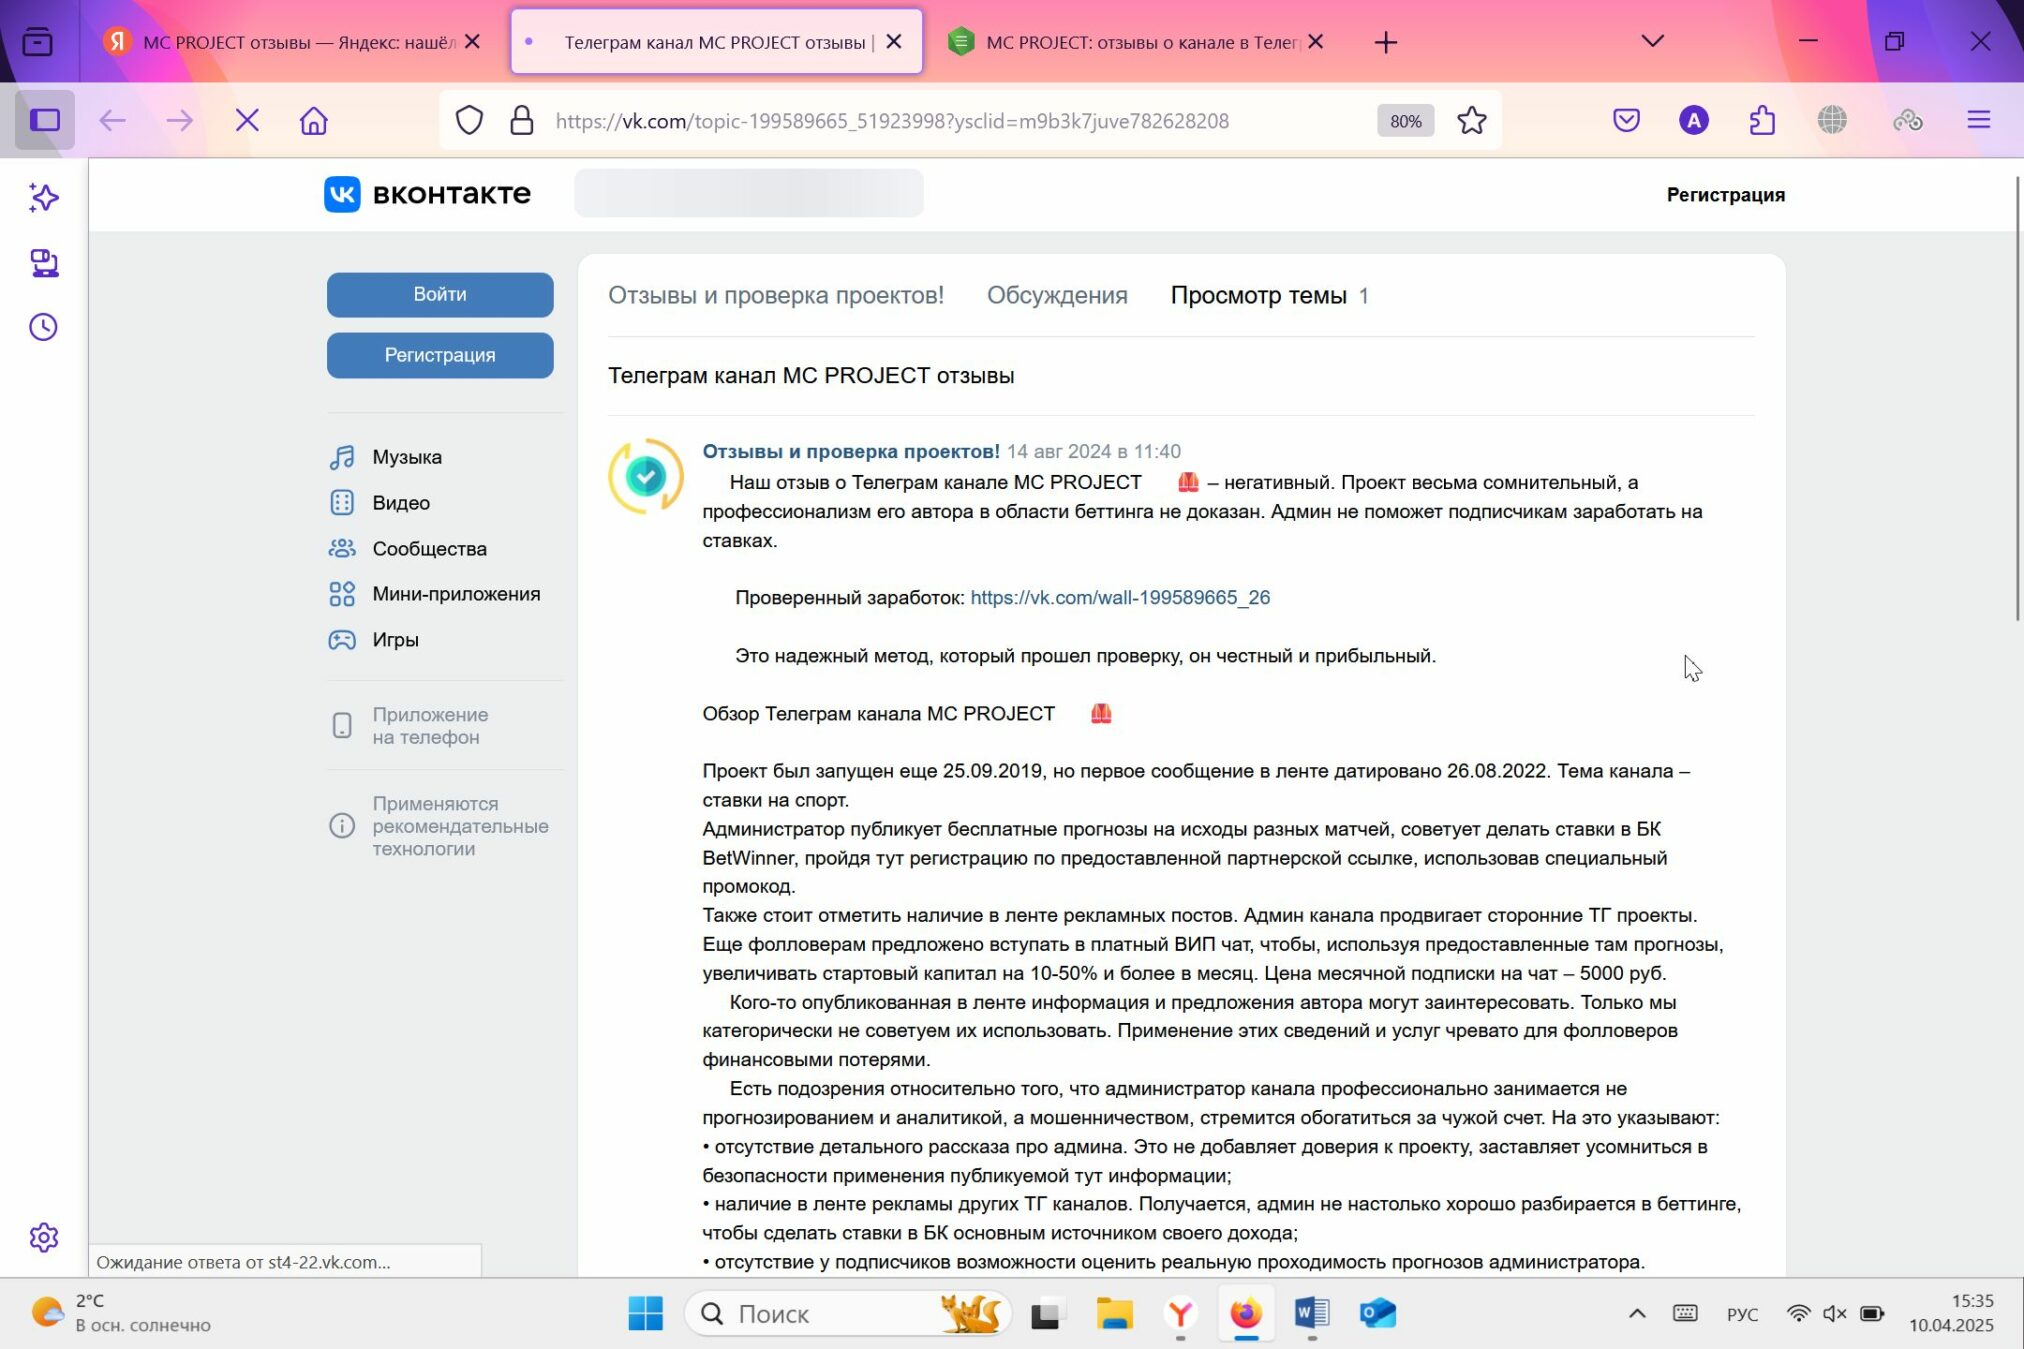Image resolution: width=2024 pixels, height=1349 pixels.
Task: Click the page vertical scrollbar
Action: (x=2018, y=400)
